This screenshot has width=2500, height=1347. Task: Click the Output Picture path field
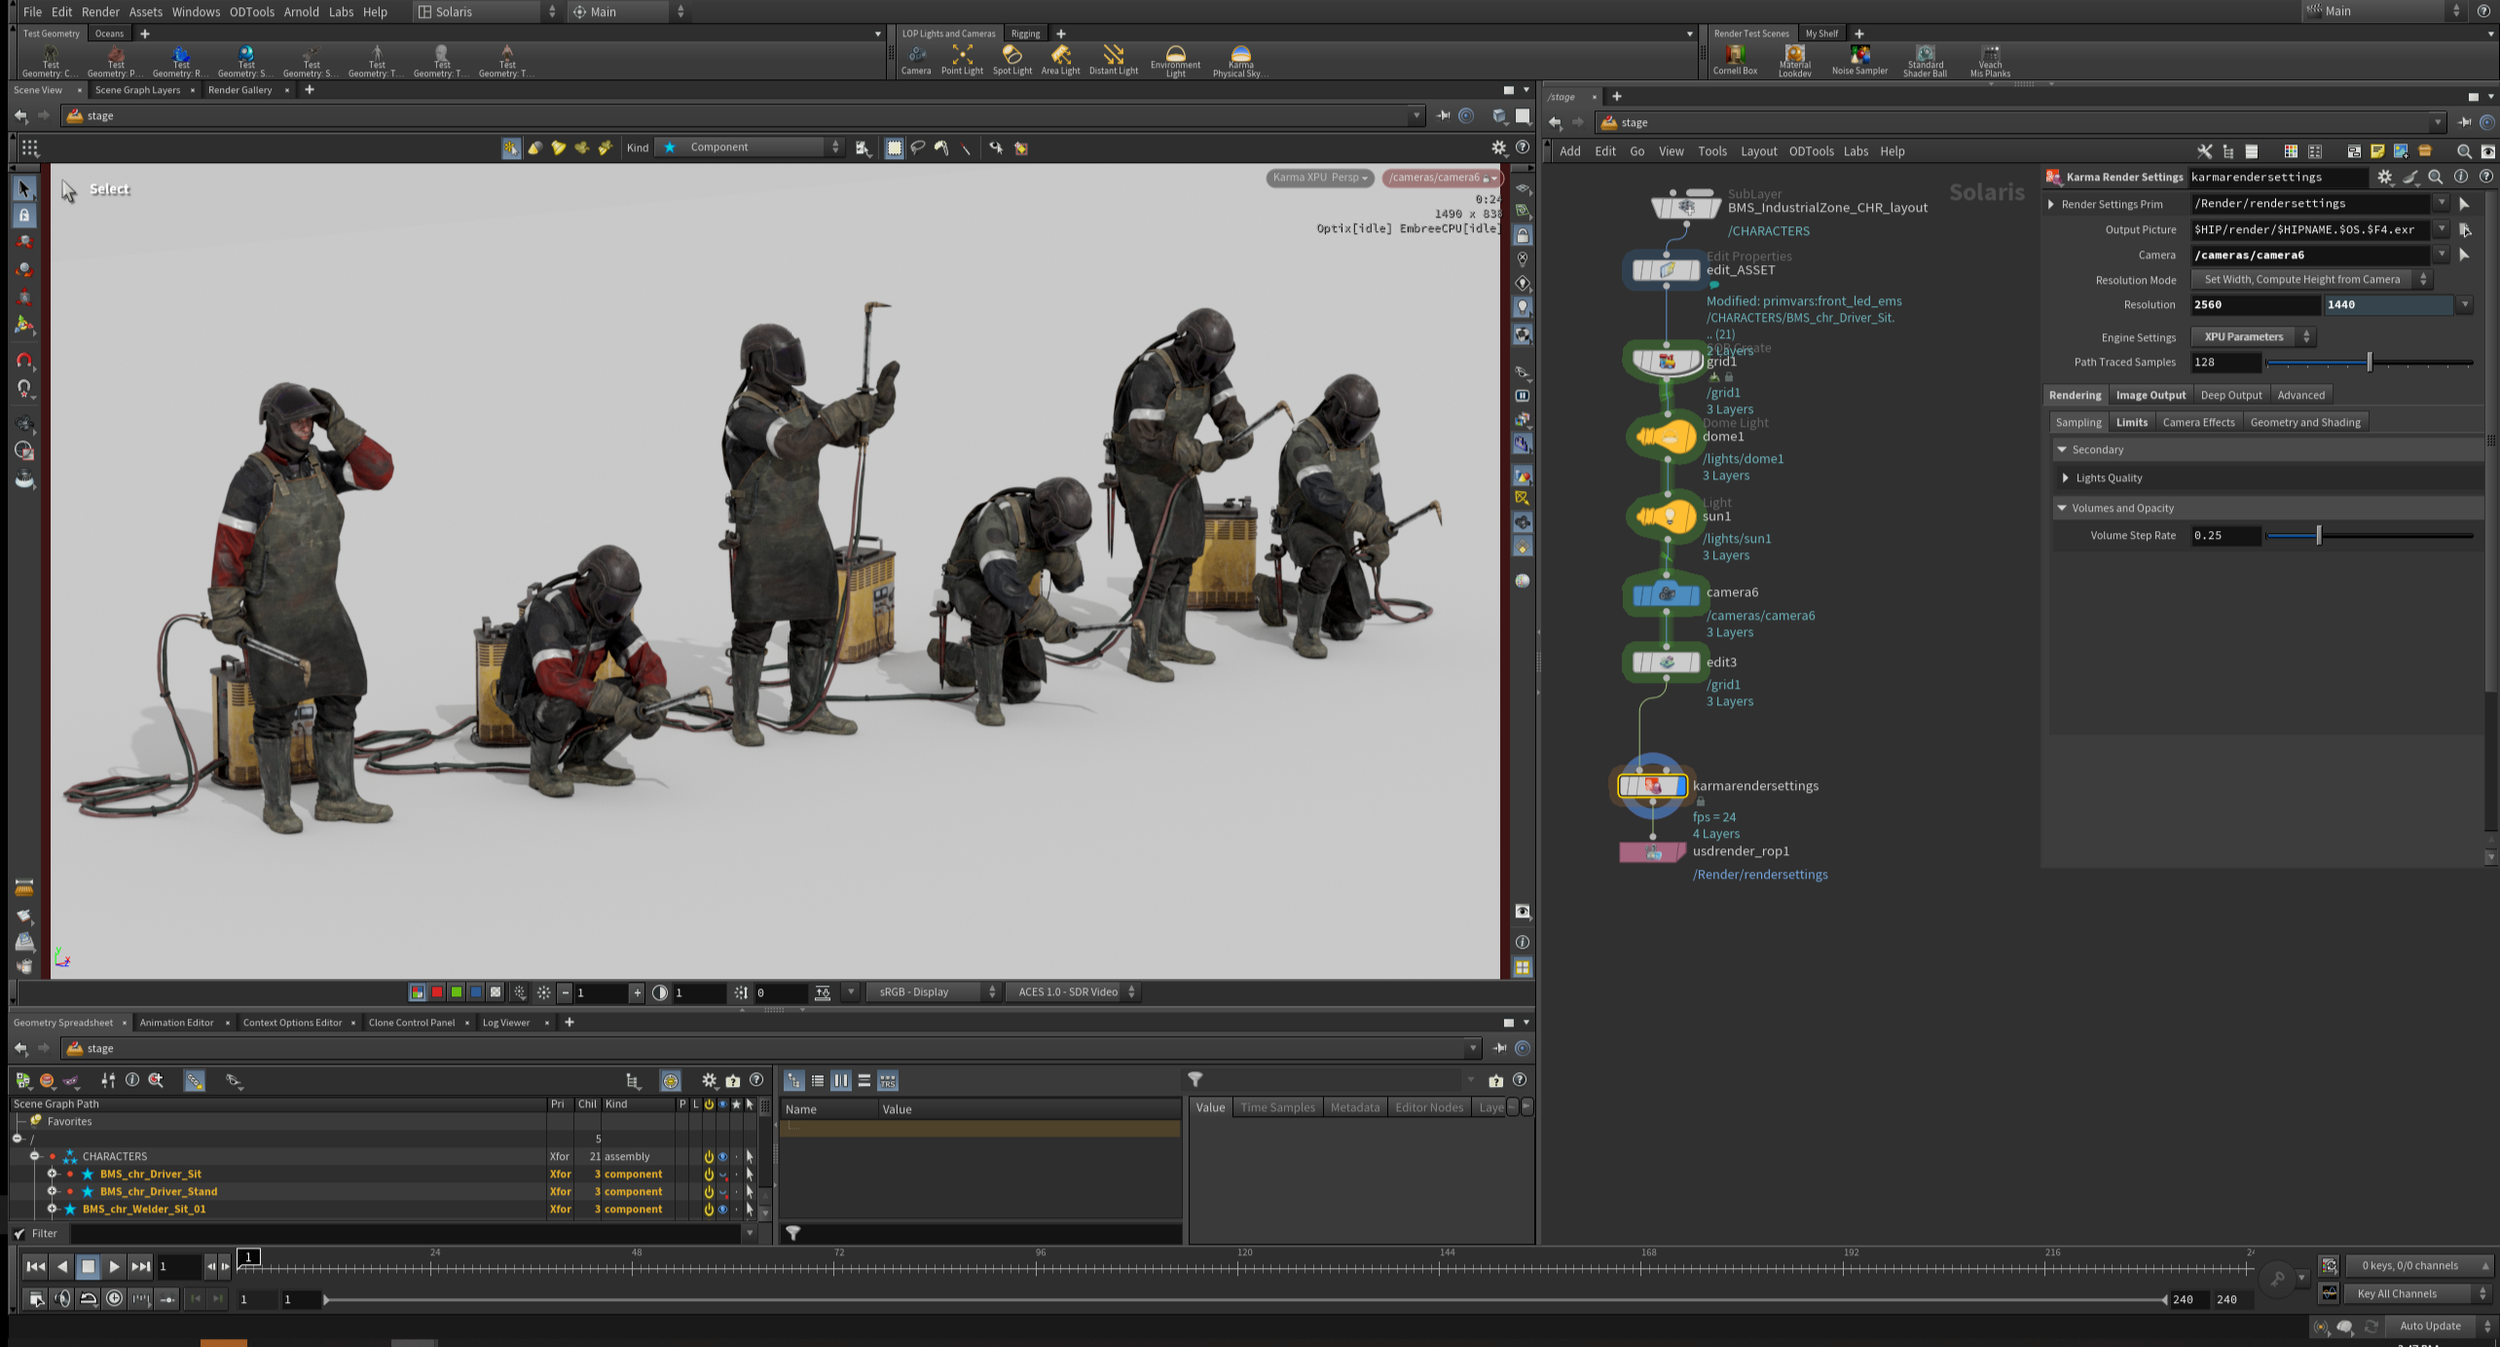click(x=2308, y=230)
